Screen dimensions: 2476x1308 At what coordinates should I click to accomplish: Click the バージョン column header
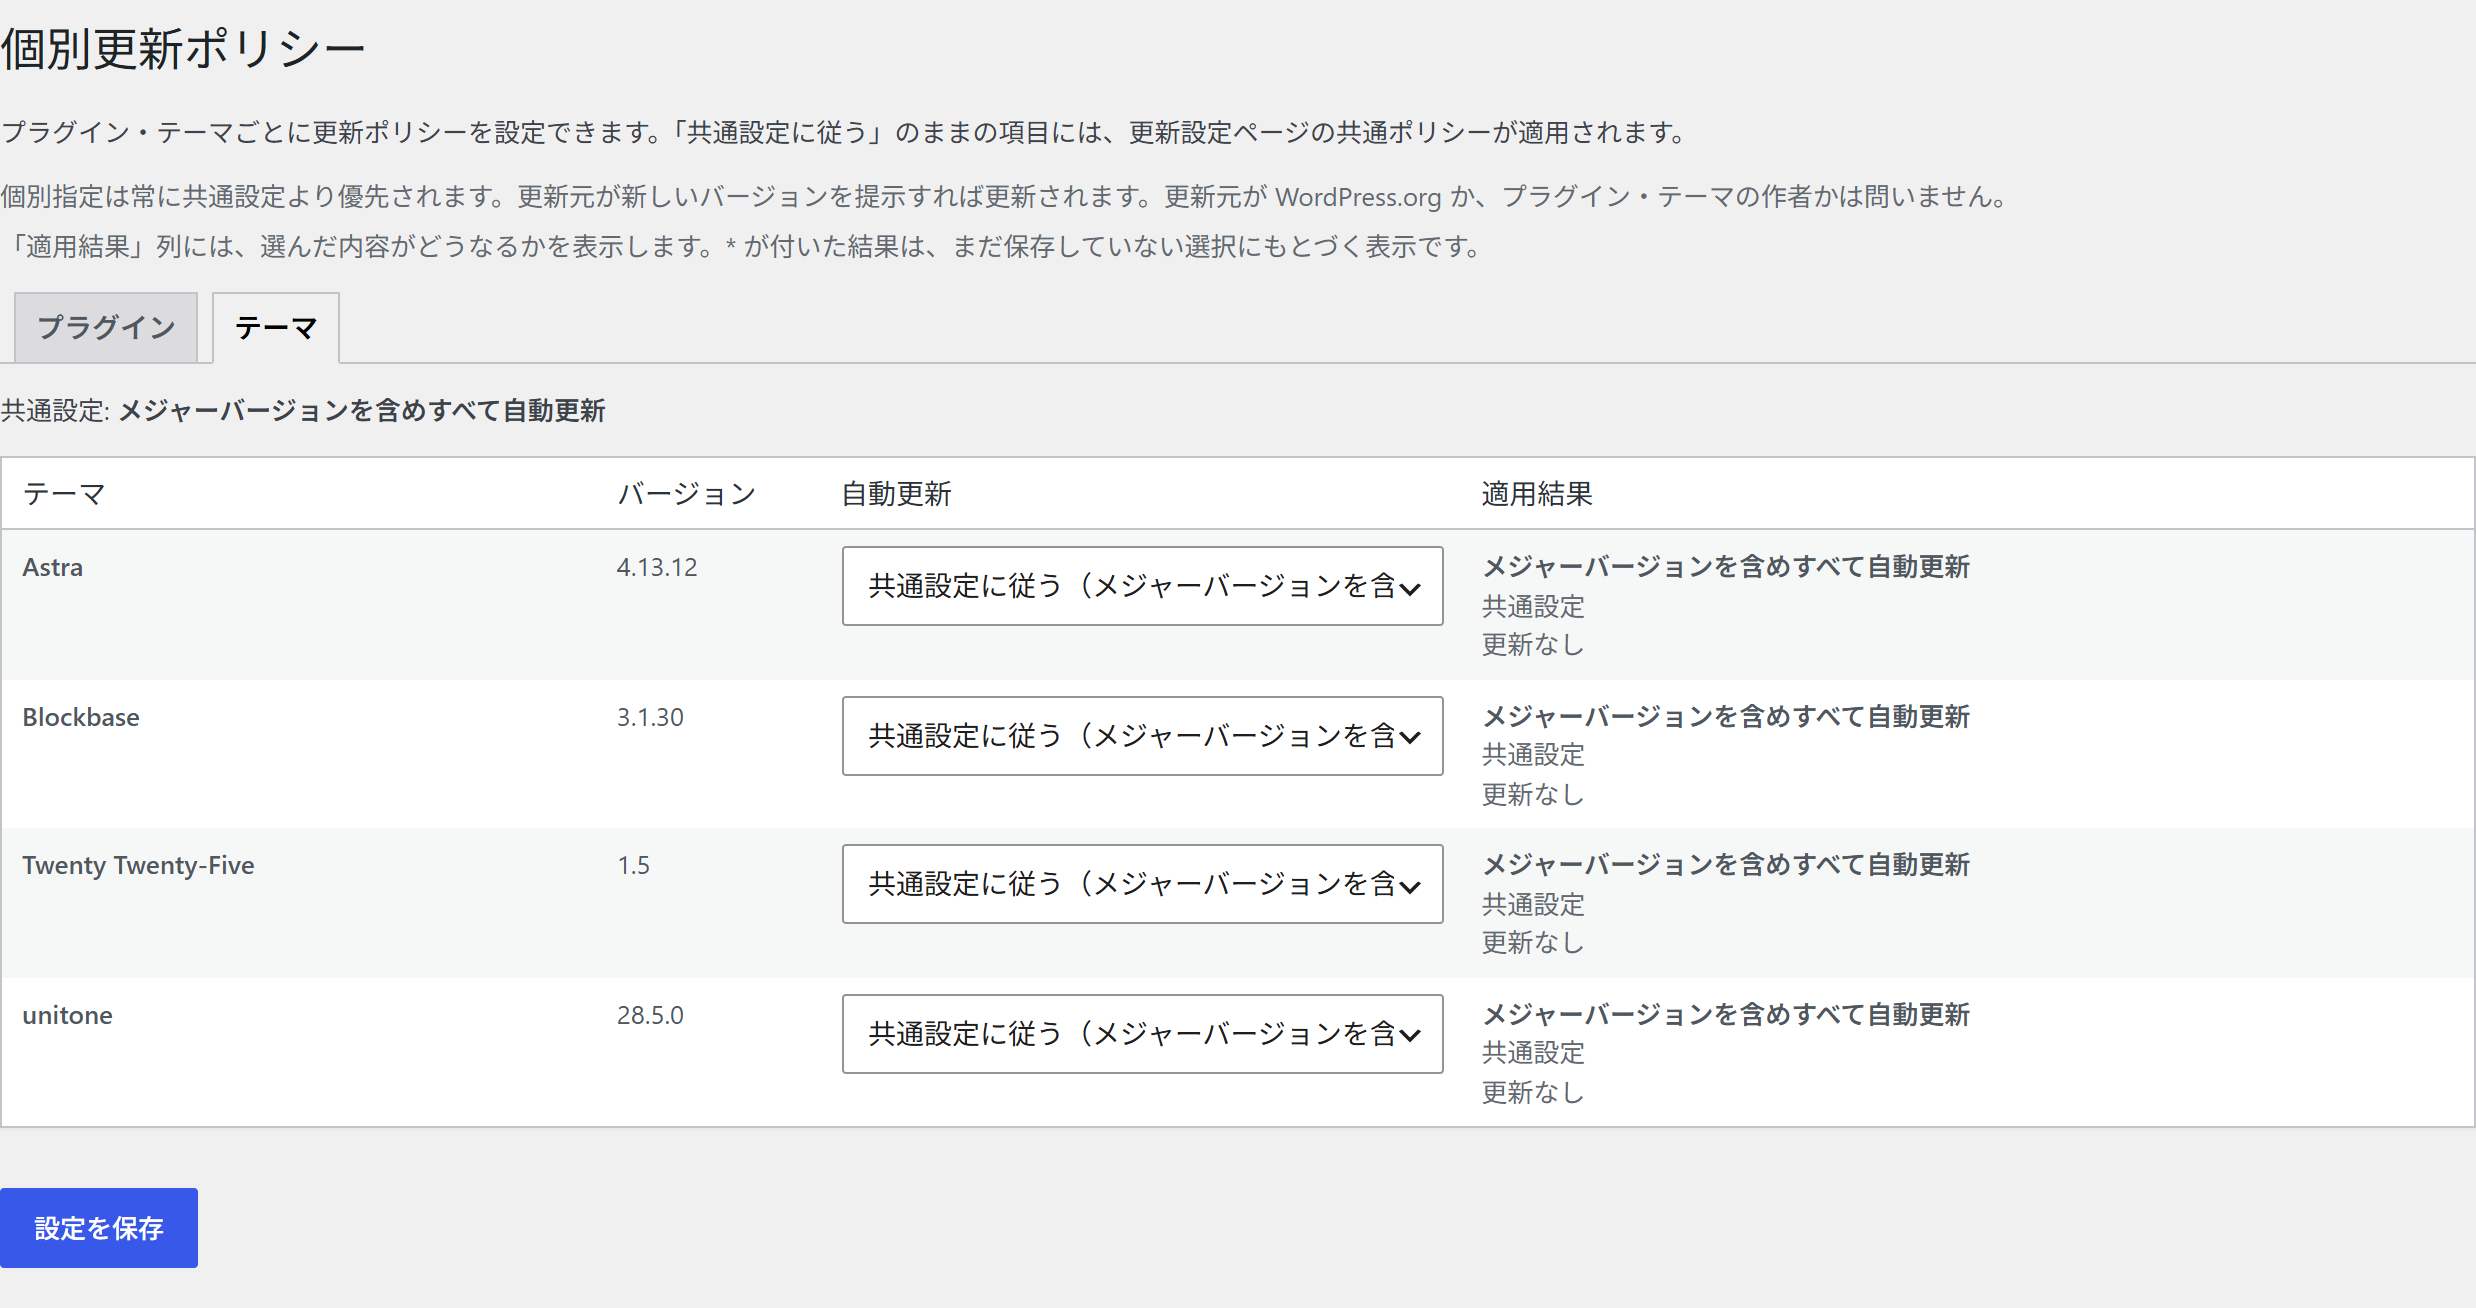686,494
